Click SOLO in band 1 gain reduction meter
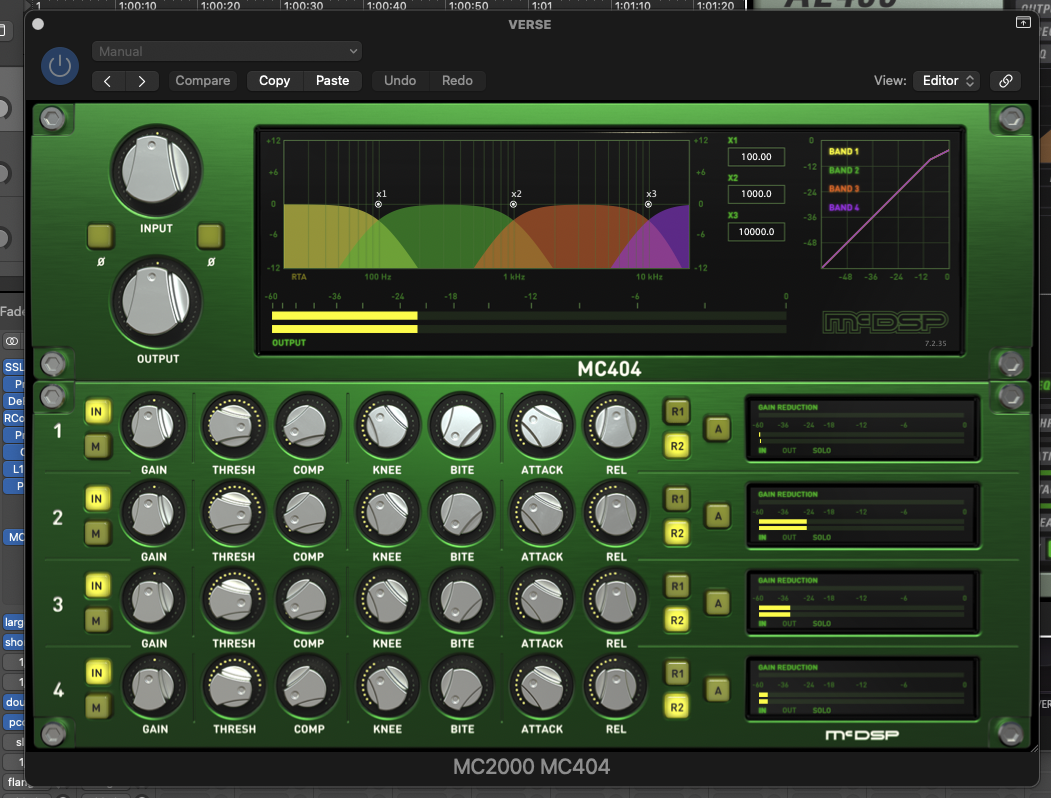The image size is (1051, 798). [x=822, y=451]
